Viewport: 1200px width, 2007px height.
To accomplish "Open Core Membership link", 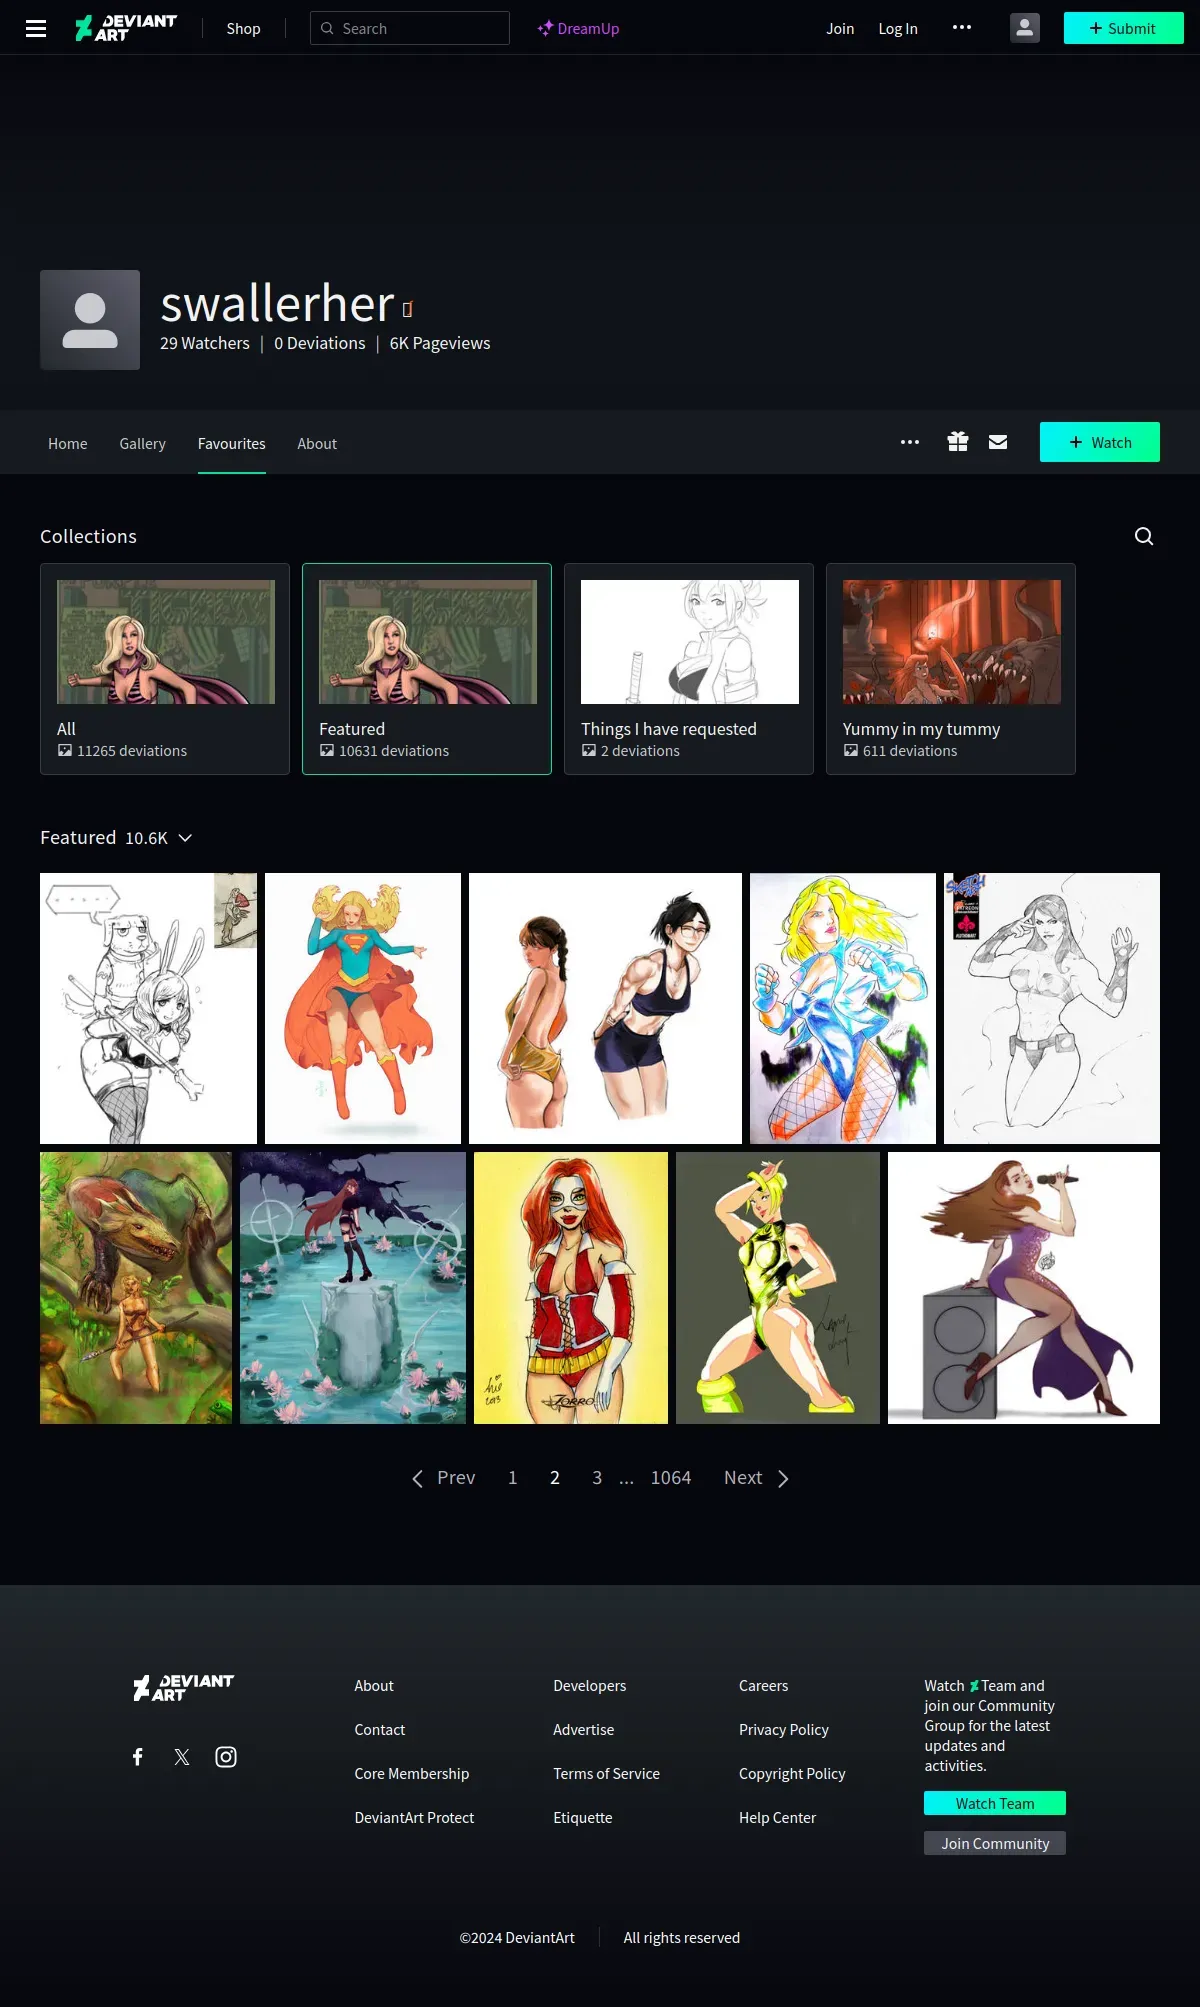I will tap(412, 1774).
